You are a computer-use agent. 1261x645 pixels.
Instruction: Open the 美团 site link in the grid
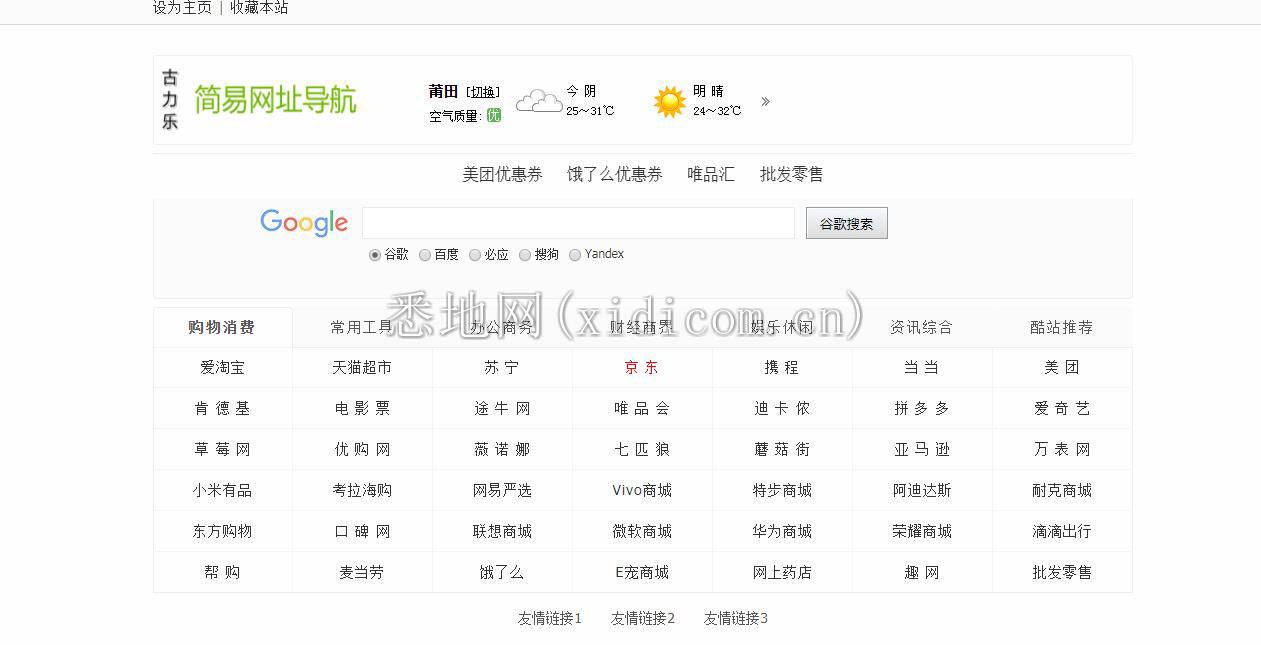tap(1062, 368)
